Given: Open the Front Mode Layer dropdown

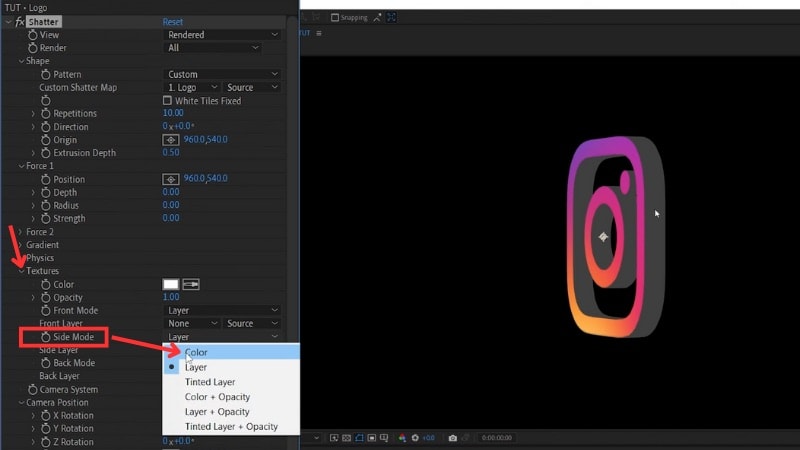Looking at the screenshot, I should pos(222,310).
